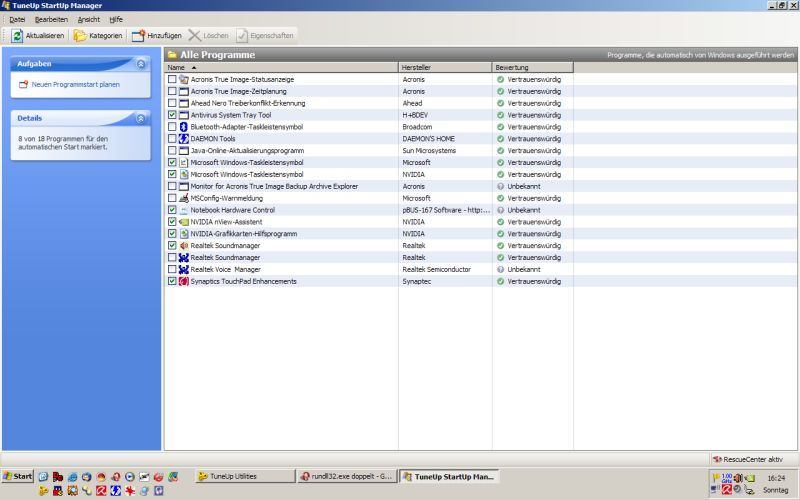Uncheck the Synaptics TouchPad Enhancements checkbox

click(x=172, y=281)
